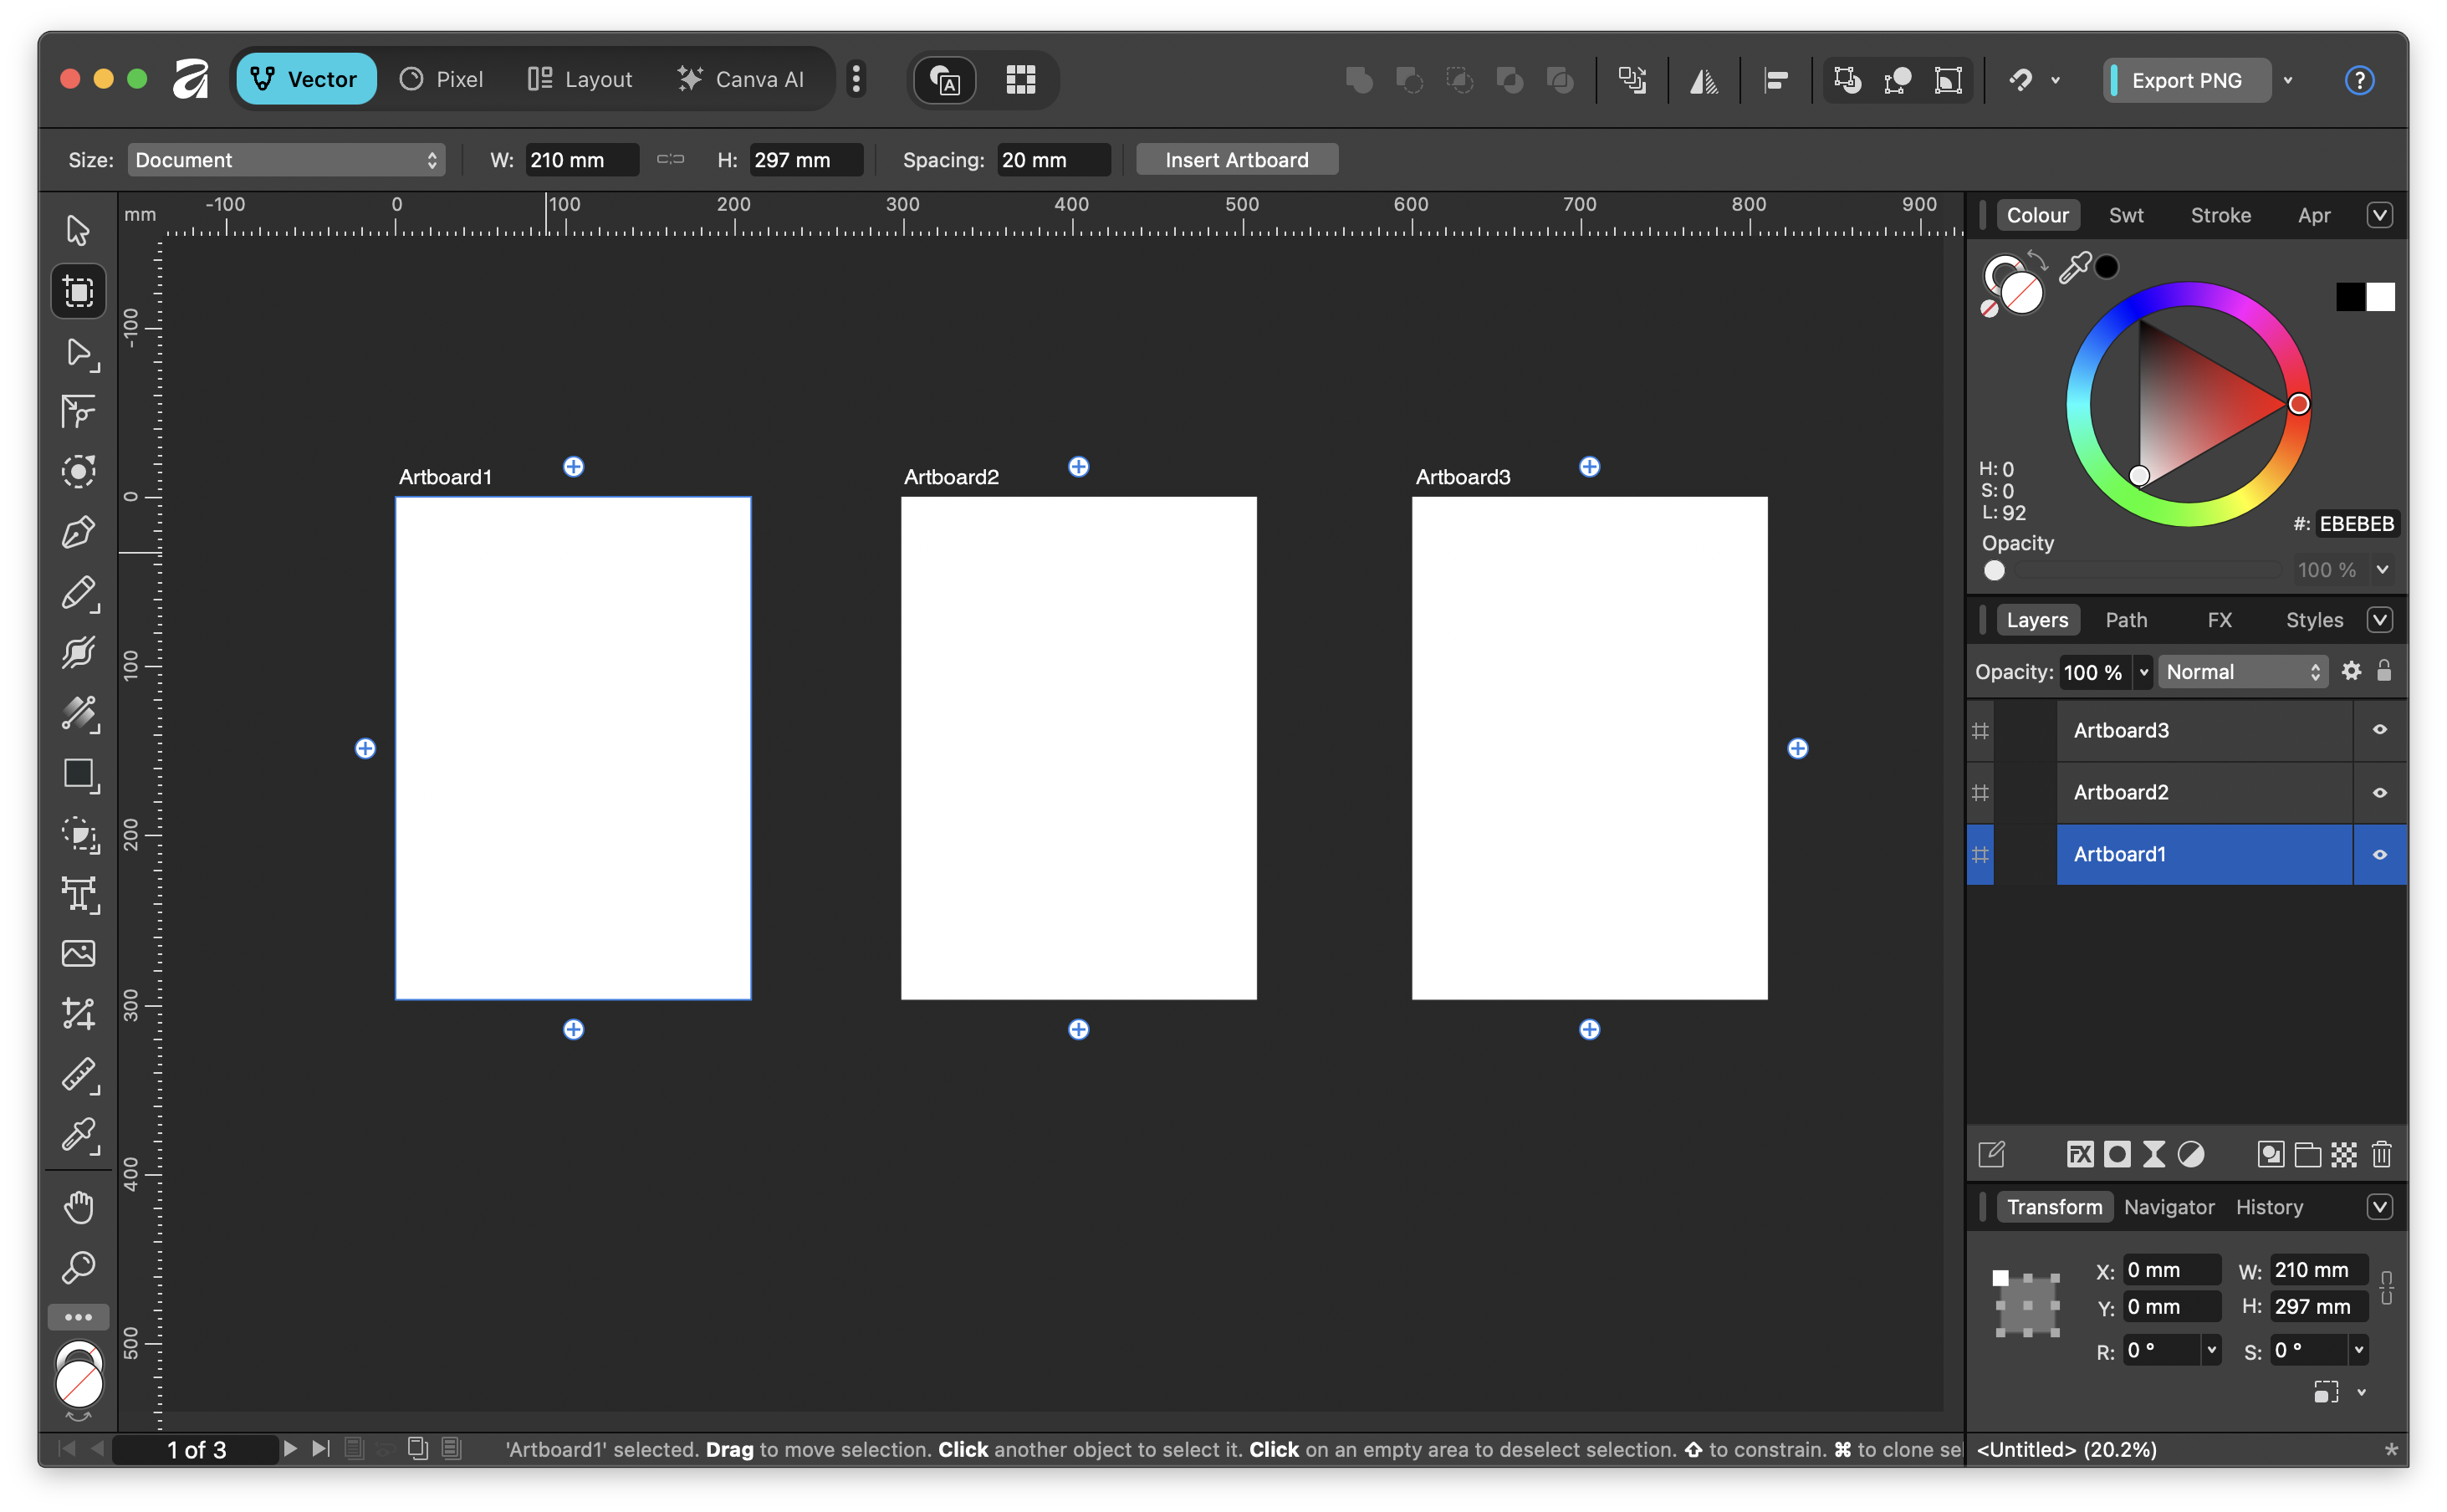Open the help question mark icon
The width and height of the screenshot is (2447, 1512).
click(x=2359, y=80)
